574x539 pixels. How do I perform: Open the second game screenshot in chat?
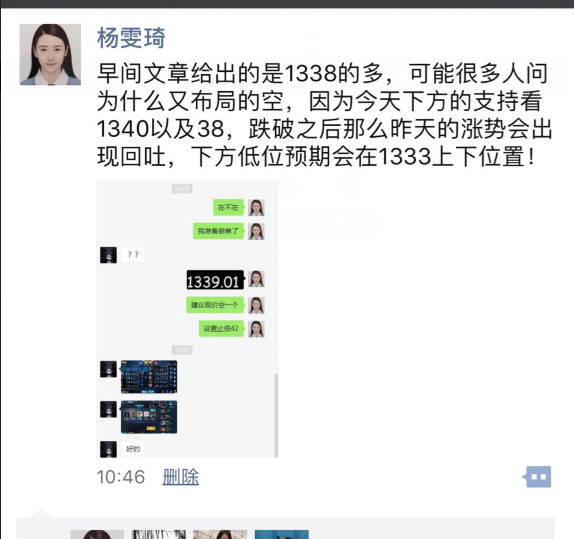point(149,417)
